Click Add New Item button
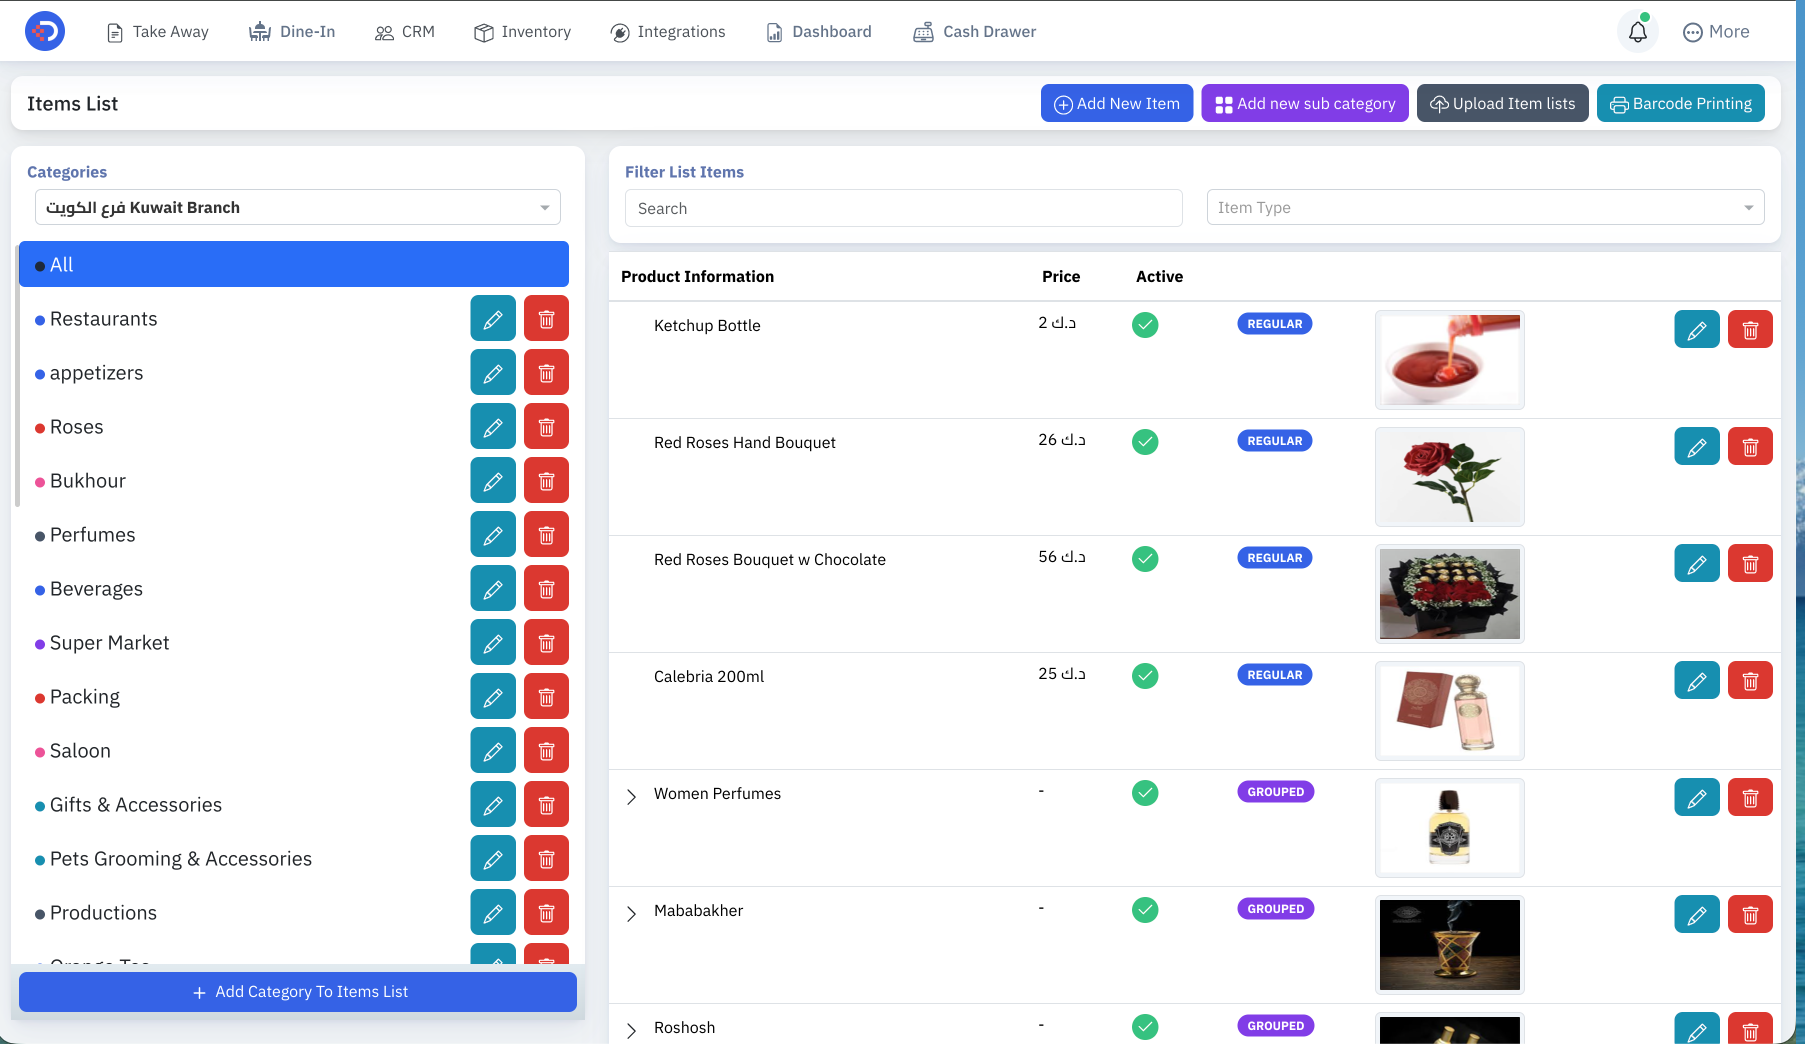 [x=1117, y=103]
